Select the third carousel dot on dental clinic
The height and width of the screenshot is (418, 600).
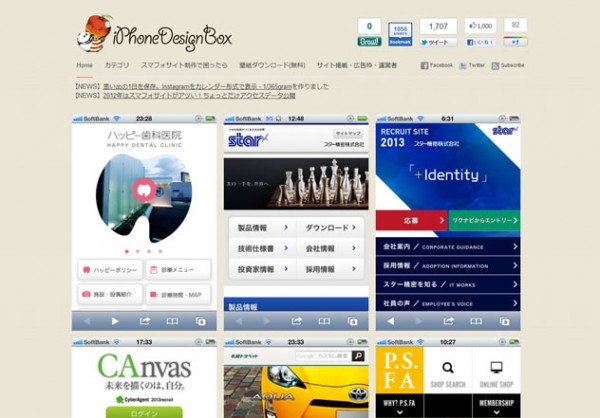[149, 251]
